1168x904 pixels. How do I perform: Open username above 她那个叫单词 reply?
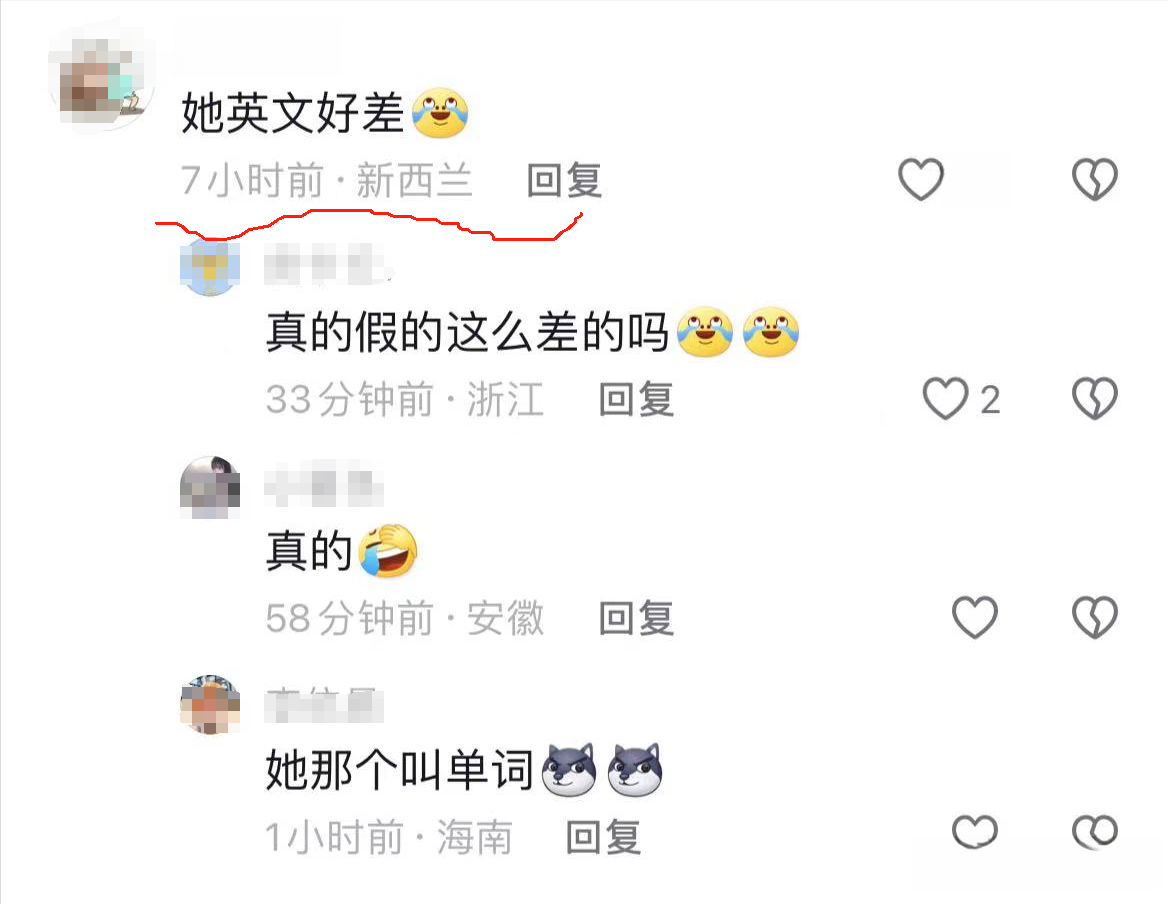coord(323,704)
